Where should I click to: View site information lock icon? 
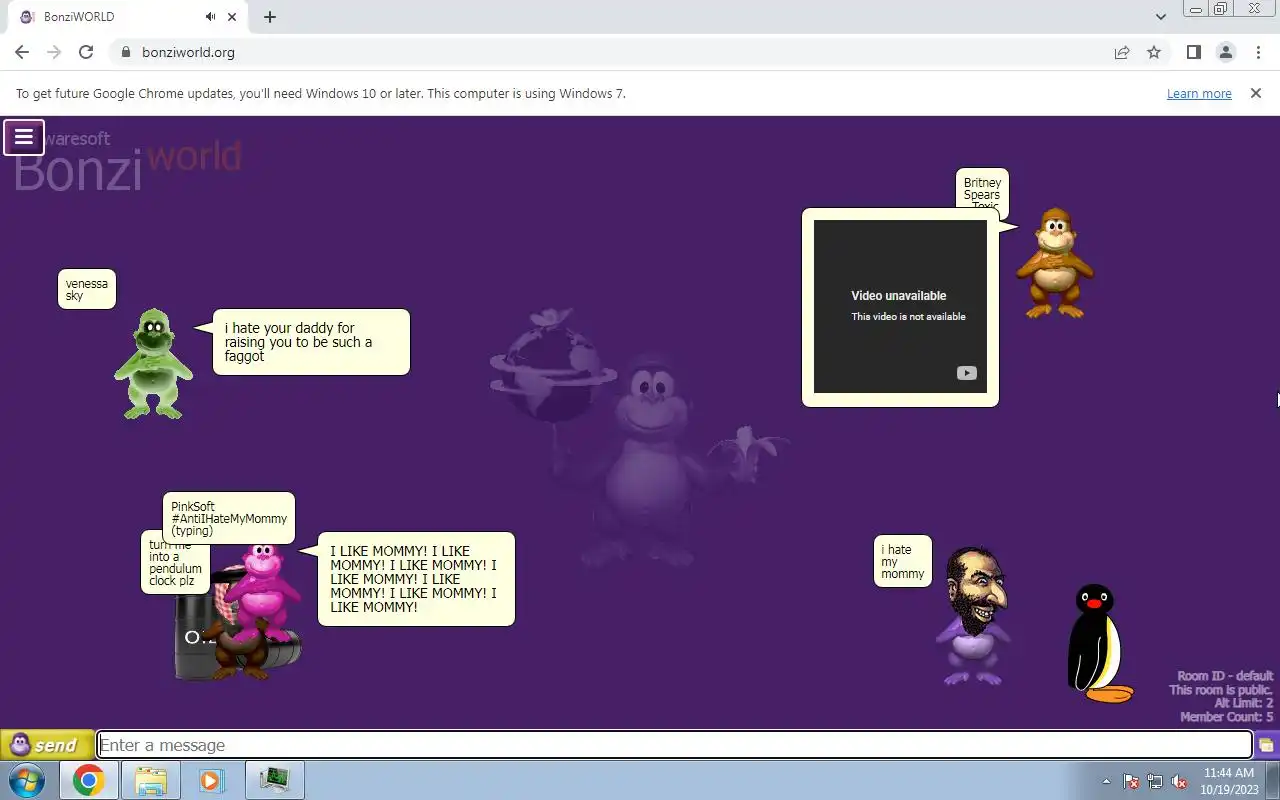tap(125, 52)
